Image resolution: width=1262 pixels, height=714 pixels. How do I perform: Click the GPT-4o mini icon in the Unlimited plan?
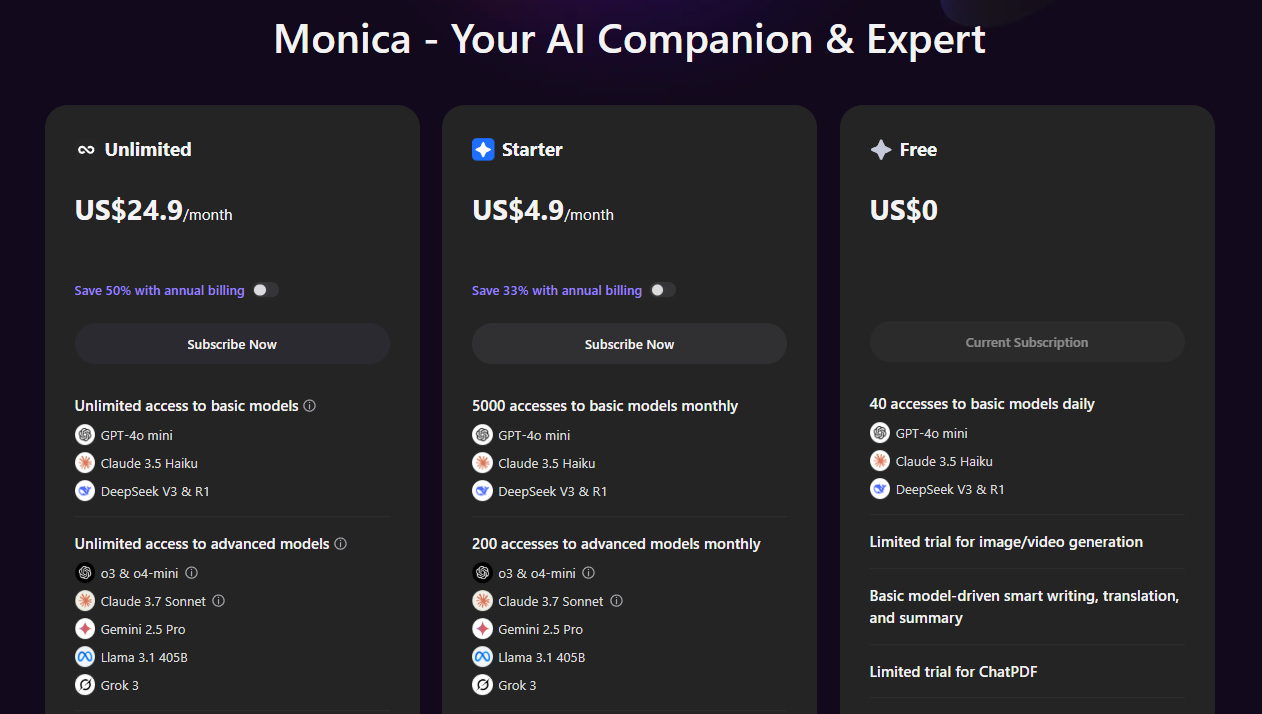click(x=85, y=435)
